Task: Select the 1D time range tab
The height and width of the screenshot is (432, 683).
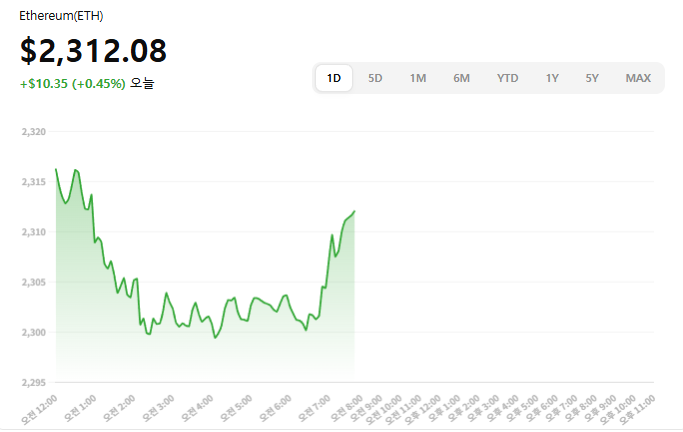Action: pyautogui.click(x=334, y=78)
